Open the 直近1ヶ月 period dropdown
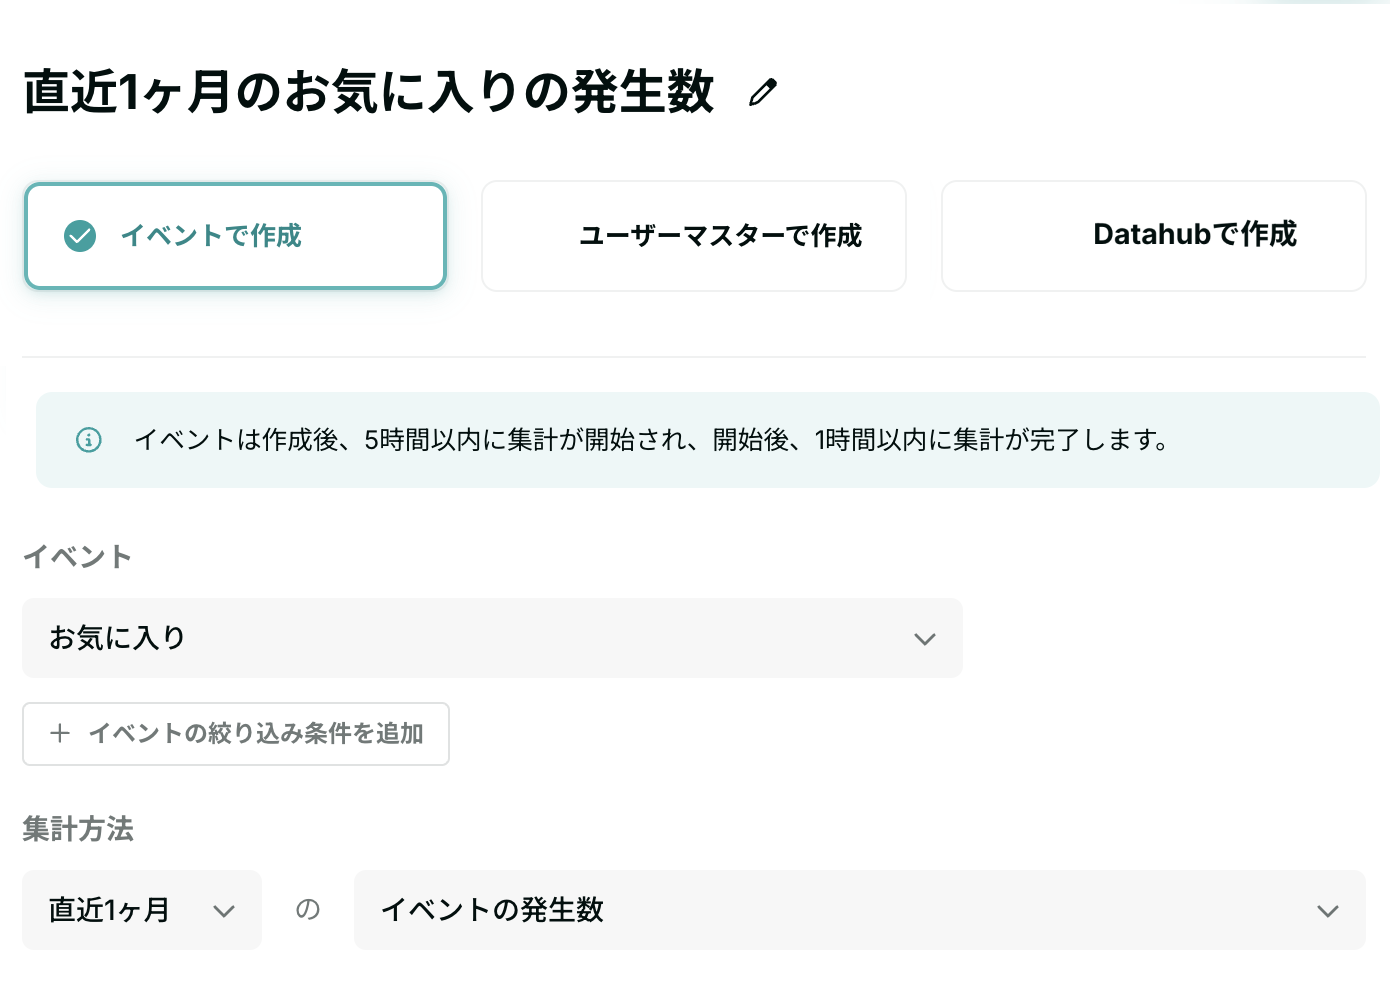 142,910
